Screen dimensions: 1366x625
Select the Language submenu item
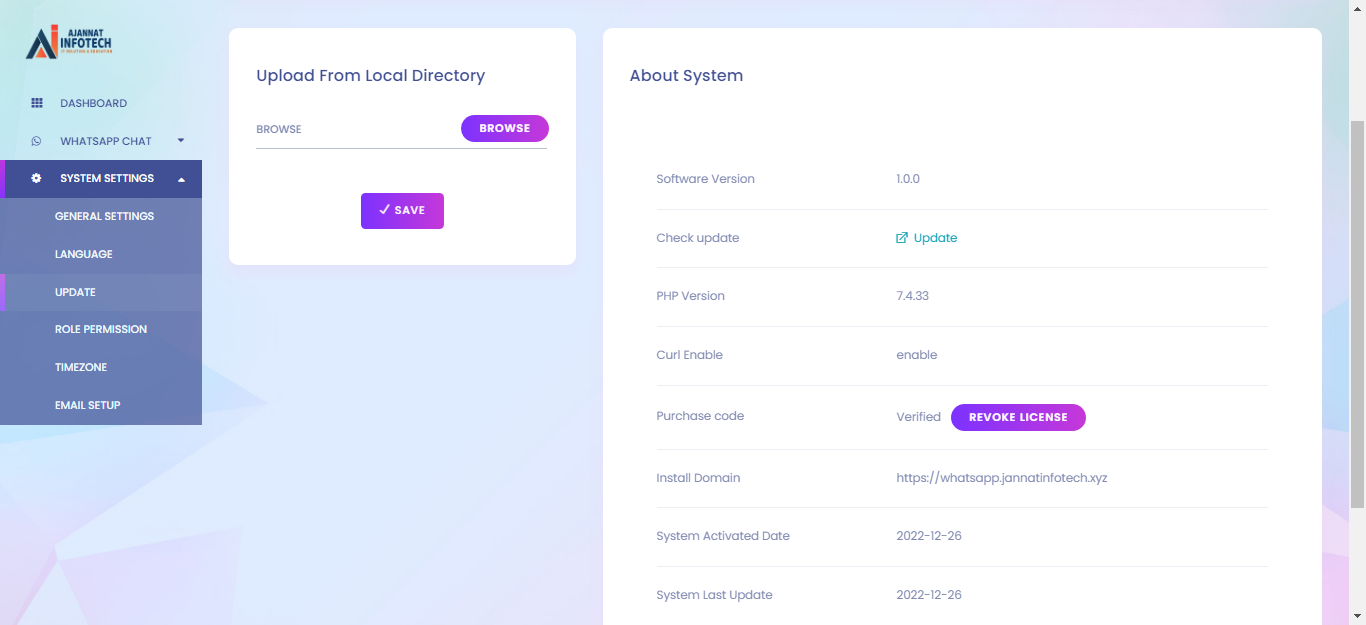83,254
